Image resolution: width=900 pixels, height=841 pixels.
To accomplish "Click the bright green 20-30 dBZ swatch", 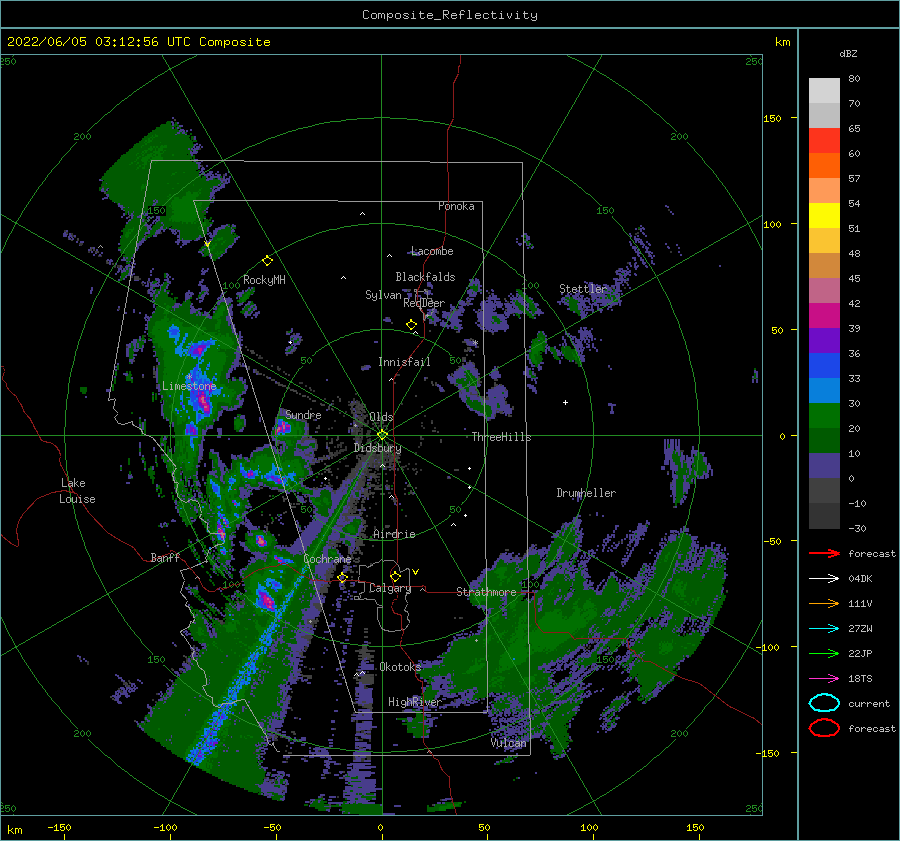I will 824,416.
